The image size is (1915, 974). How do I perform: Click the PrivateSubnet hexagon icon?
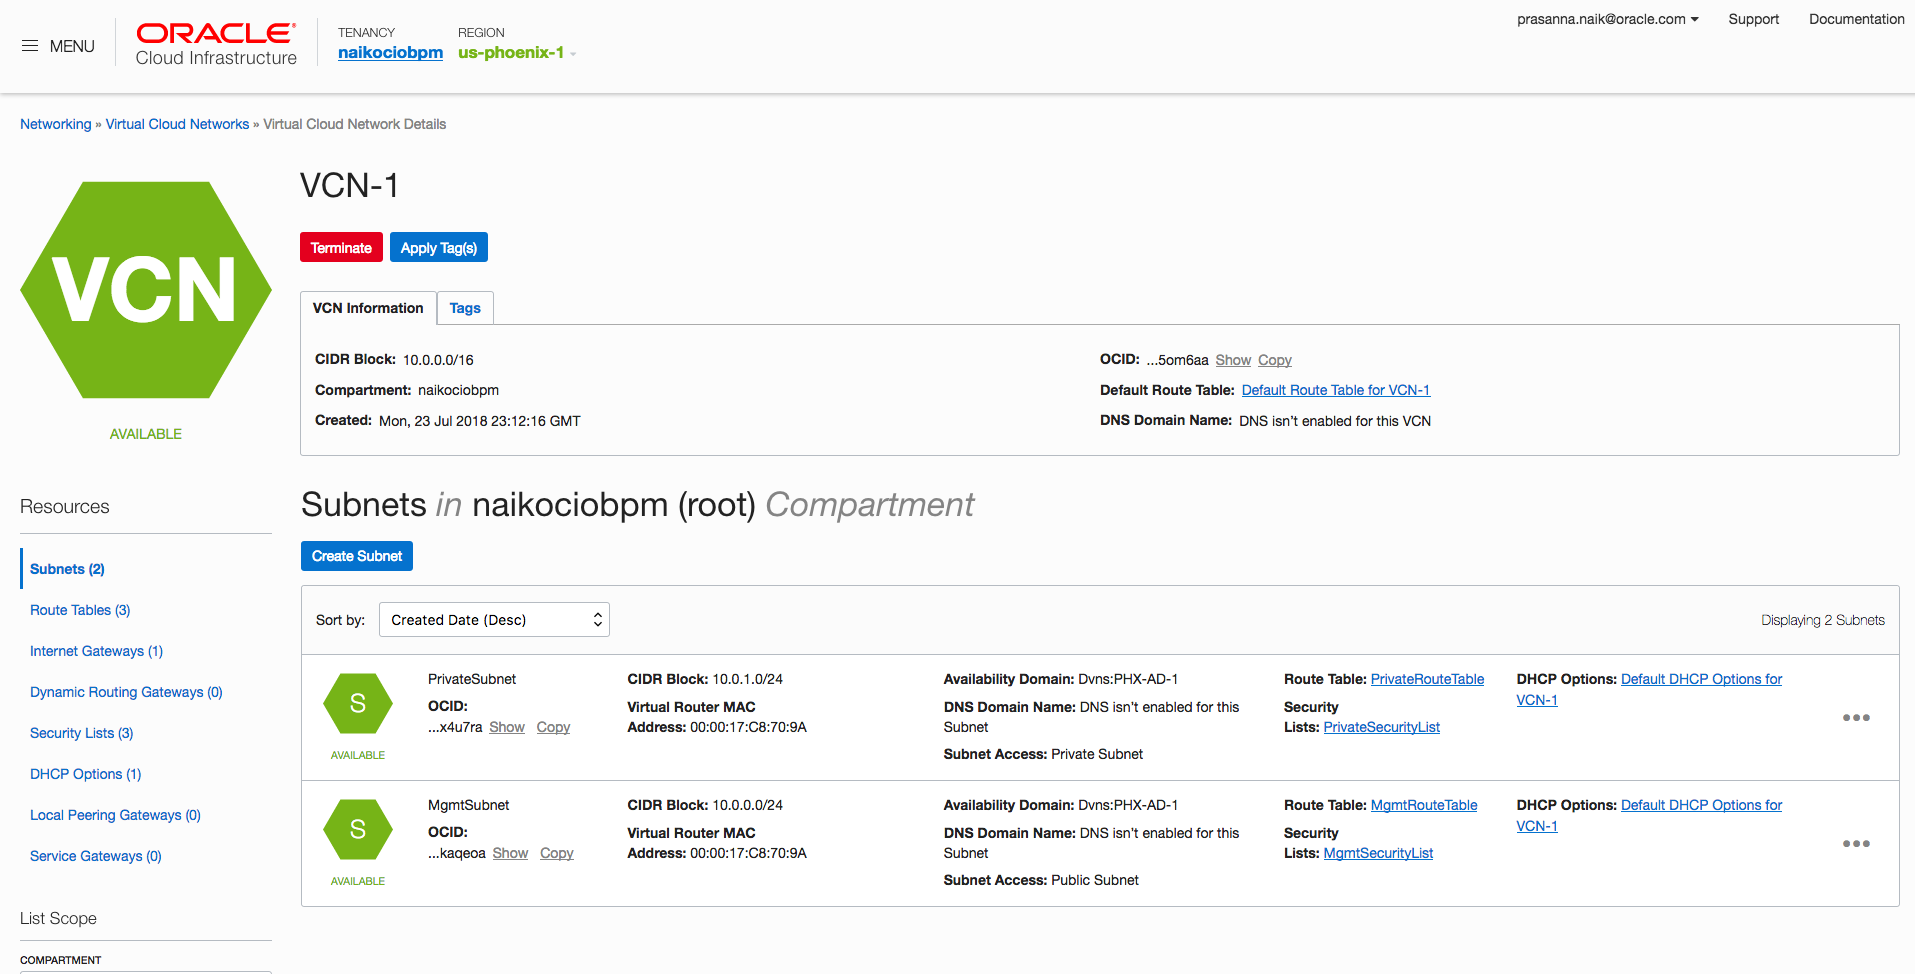tap(358, 704)
